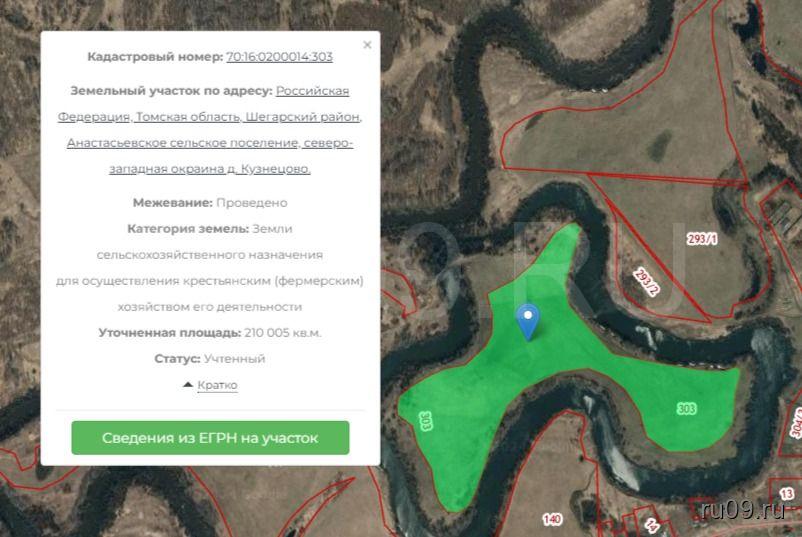Image resolution: width=802 pixels, height=537 pixels.
Task: Click Анастасьевское сельское поселение address line
Action: pyautogui.click(x=210, y=143)
